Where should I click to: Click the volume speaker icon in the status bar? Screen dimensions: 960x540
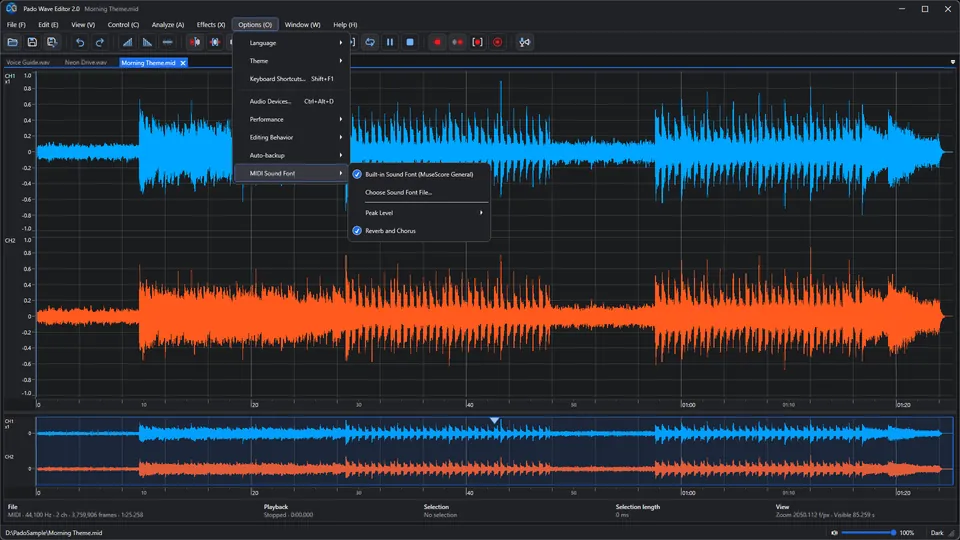tap(834, 533)
